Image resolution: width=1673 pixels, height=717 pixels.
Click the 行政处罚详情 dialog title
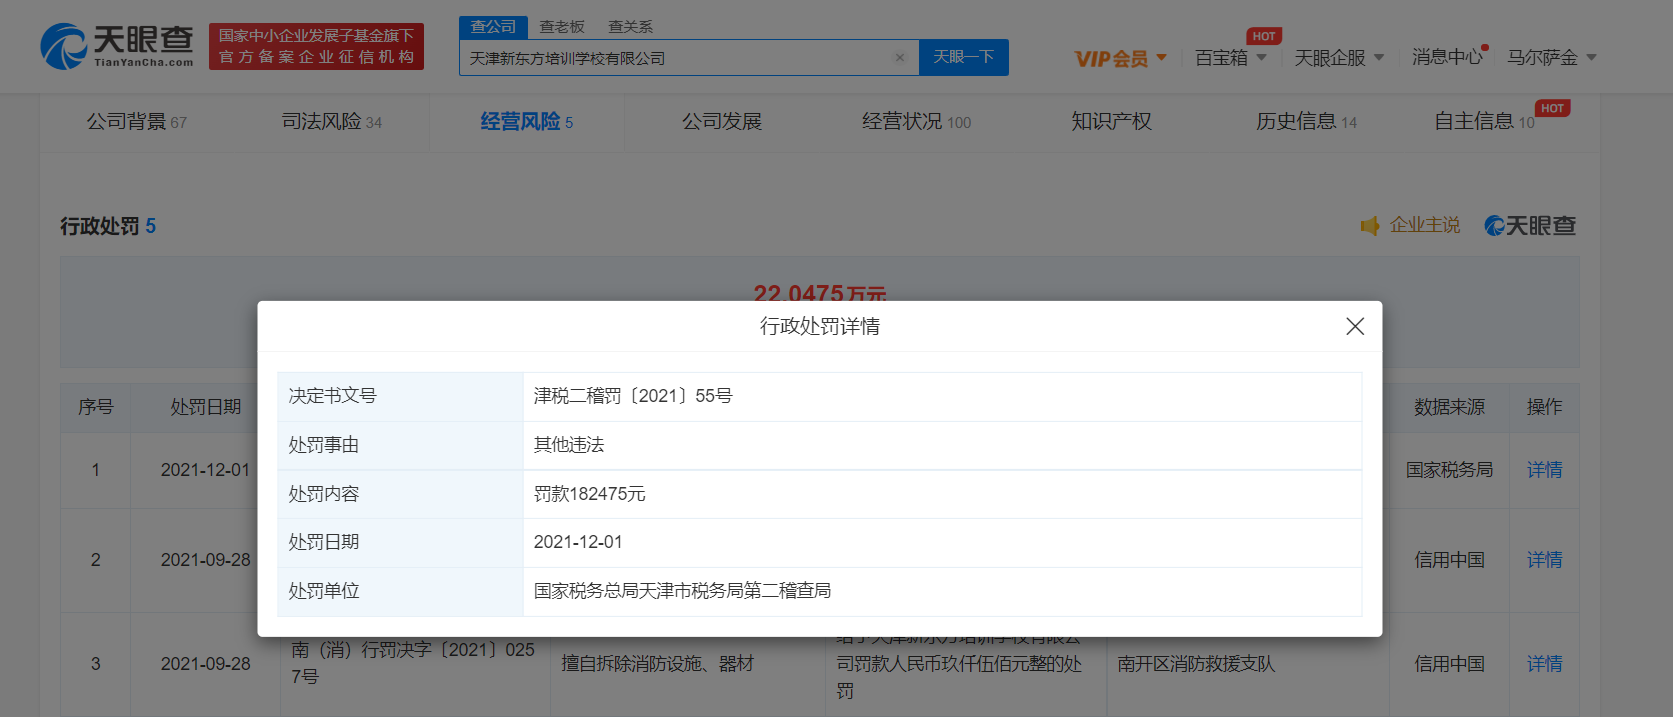[820, 326]
